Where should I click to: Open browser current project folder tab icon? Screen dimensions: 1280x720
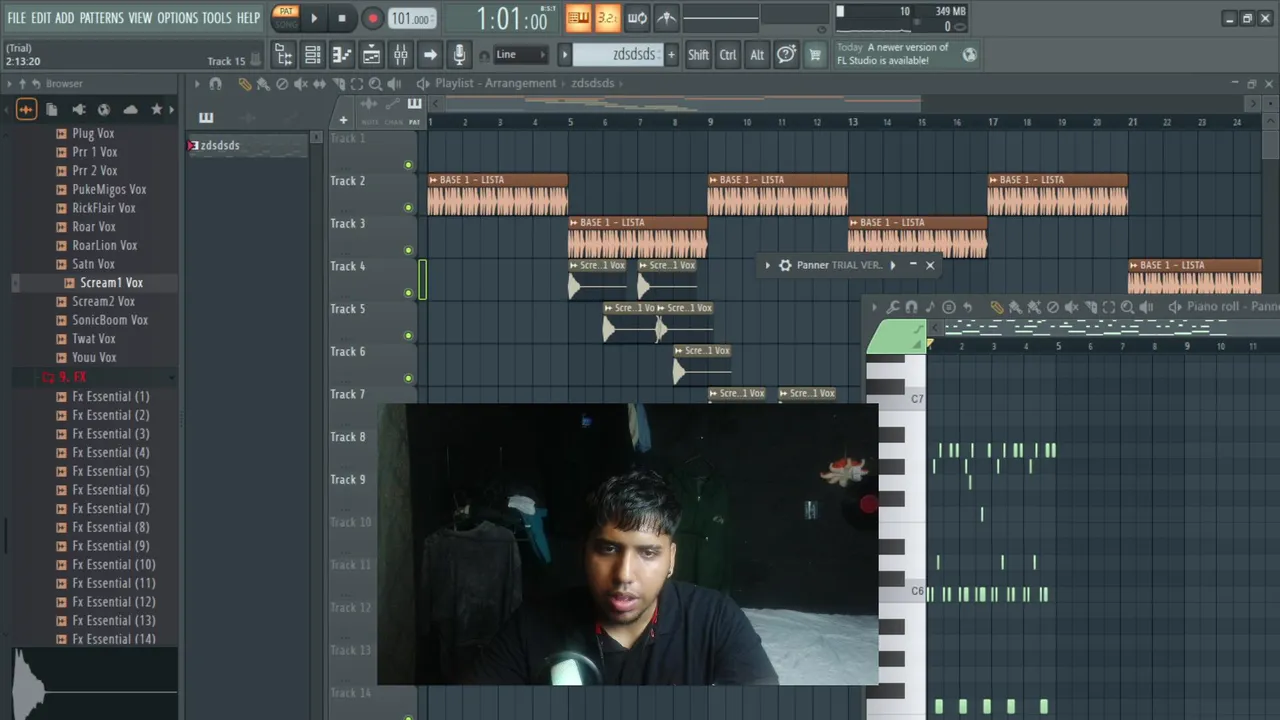click(52, 109)
